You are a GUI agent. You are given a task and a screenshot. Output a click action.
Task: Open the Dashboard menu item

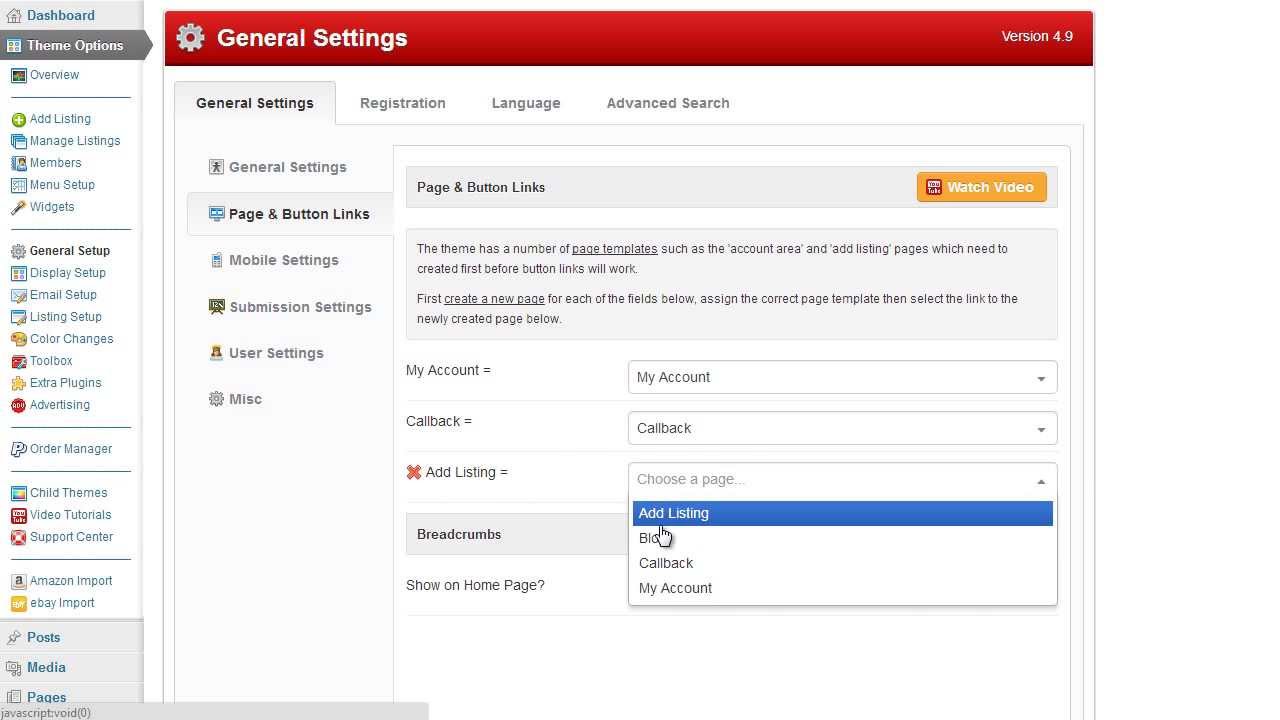click(60, 15)
